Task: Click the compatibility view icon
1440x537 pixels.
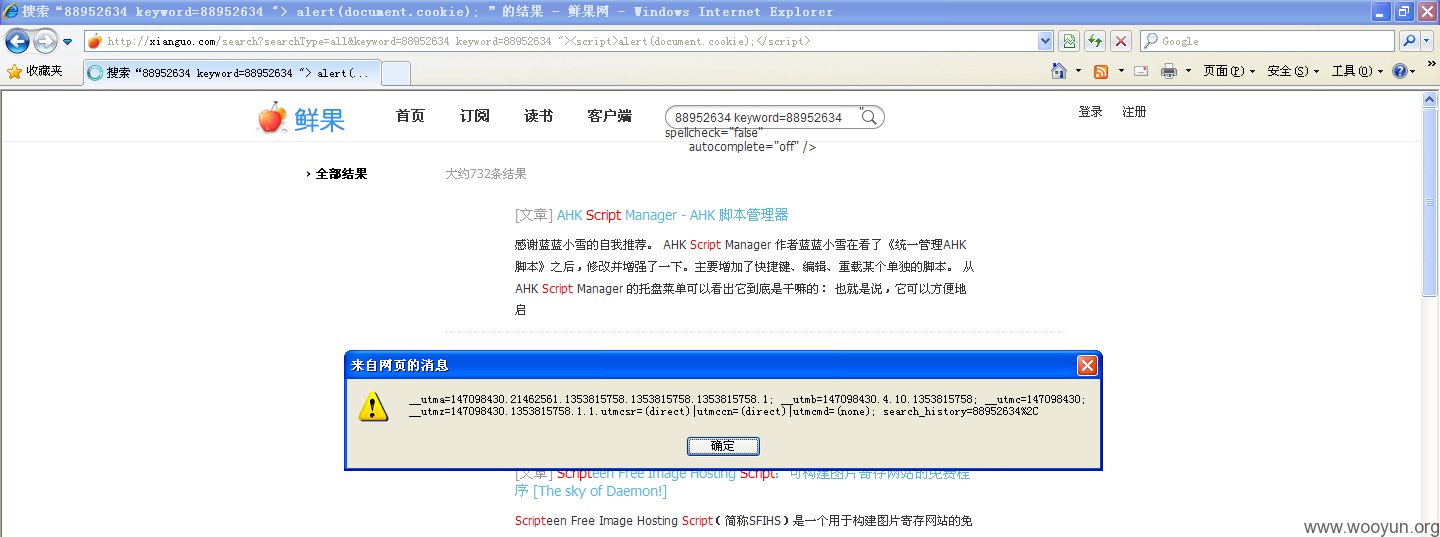Action: coord(1069,41)
